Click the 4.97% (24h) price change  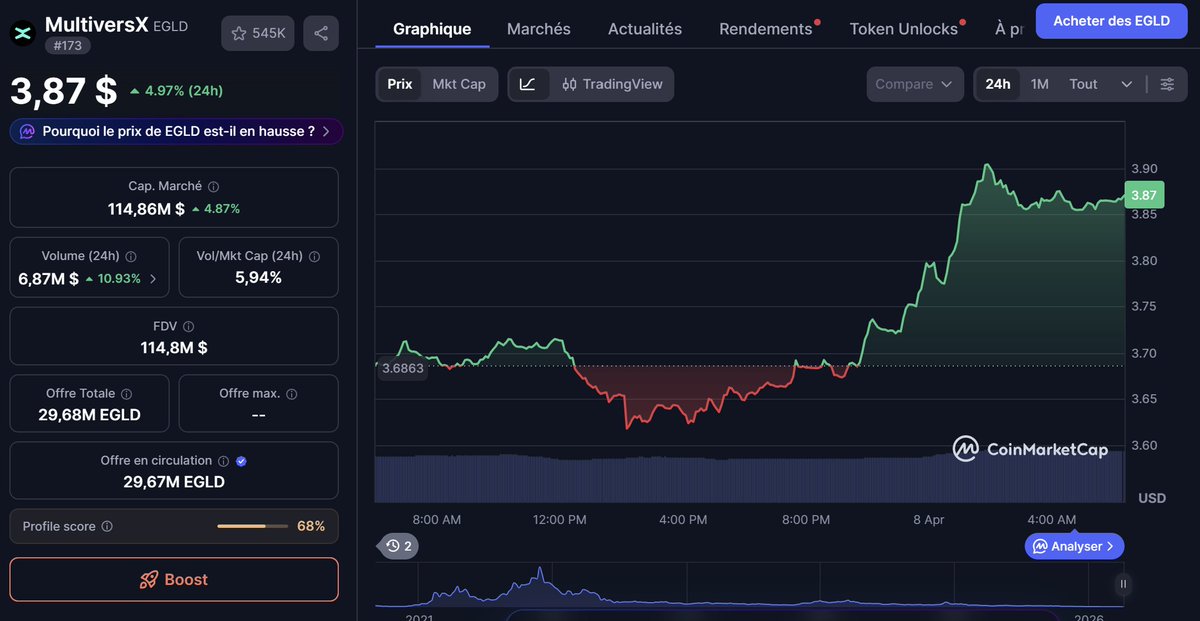(x=176, y=91)
